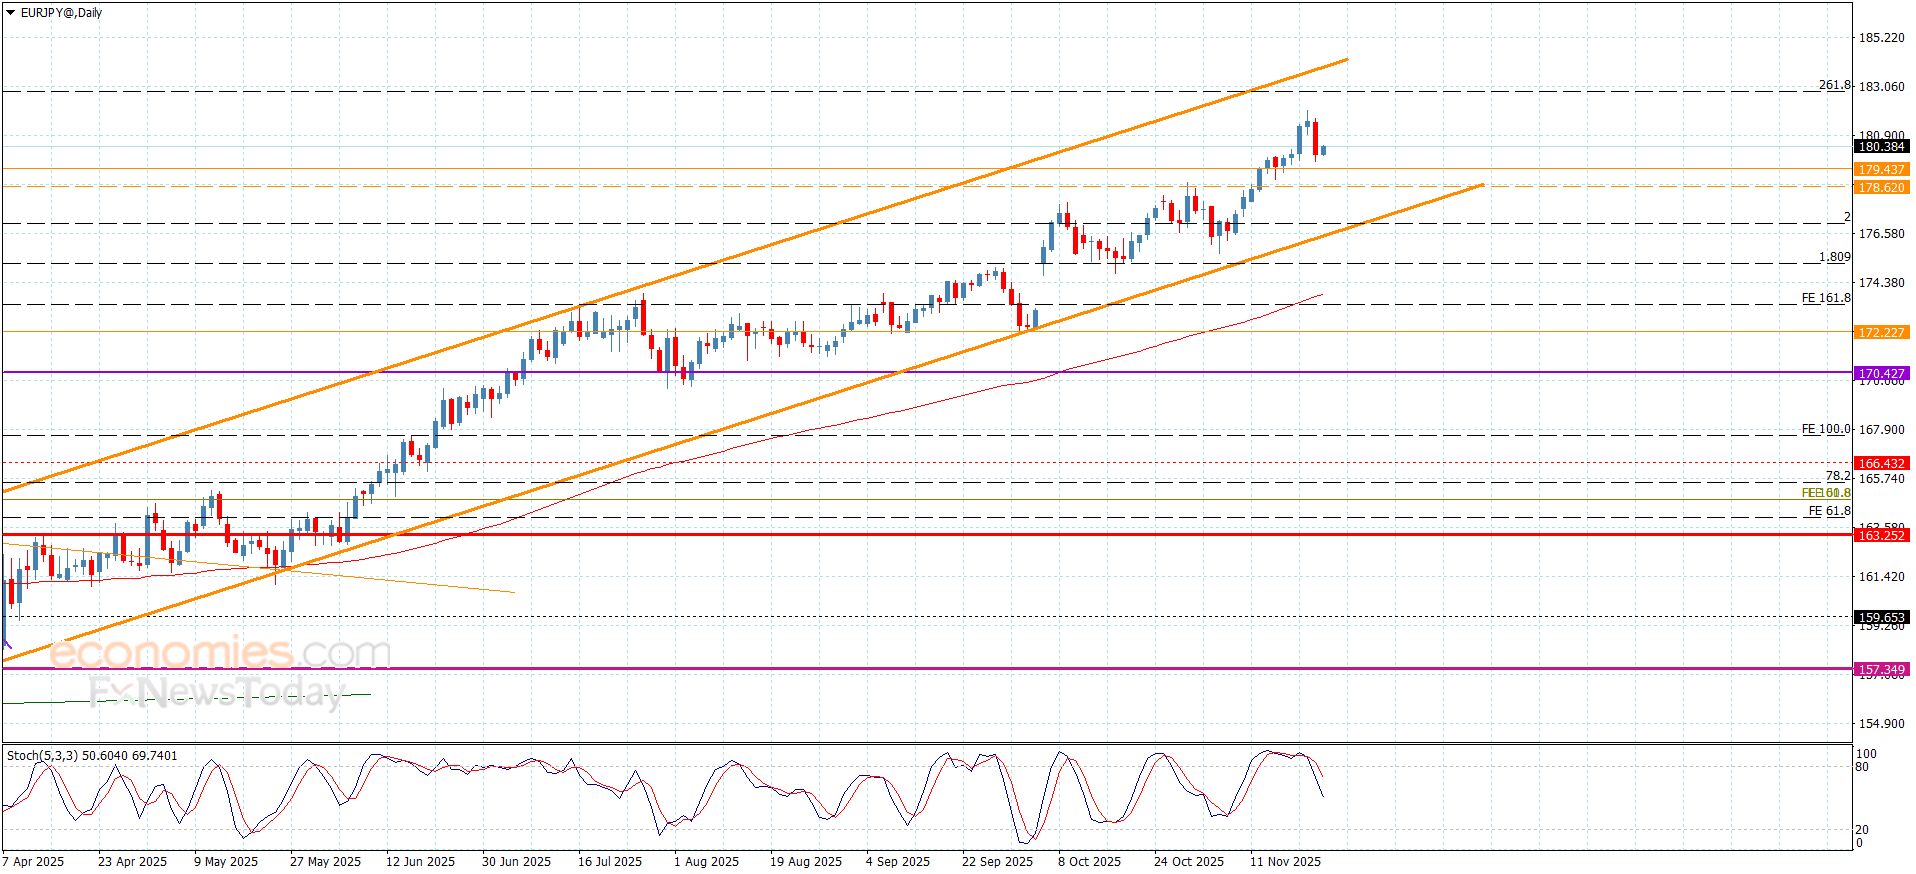The height and width of the screenshot is (874, 1916).
Task: Select the 161.420 price axis label
Action: pyautogui.click(x=1881, y=577)
